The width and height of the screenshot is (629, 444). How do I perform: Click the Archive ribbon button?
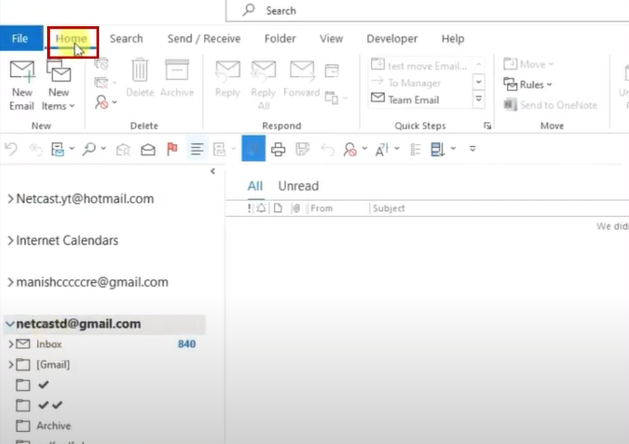click(177, 78)
